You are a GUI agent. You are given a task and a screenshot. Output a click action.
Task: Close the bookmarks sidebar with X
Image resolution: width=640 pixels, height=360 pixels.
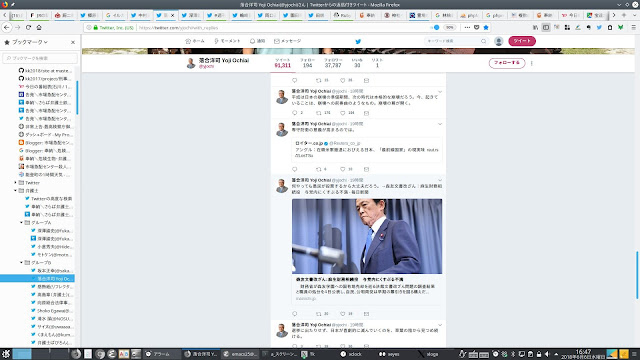(73, 42)
